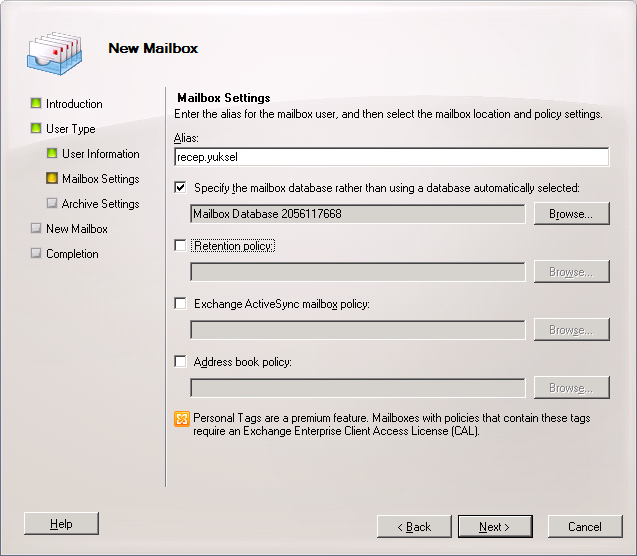Click the green User Information step indicator
The height and width of the screenshot is (556, 637).
pos(52,153)
